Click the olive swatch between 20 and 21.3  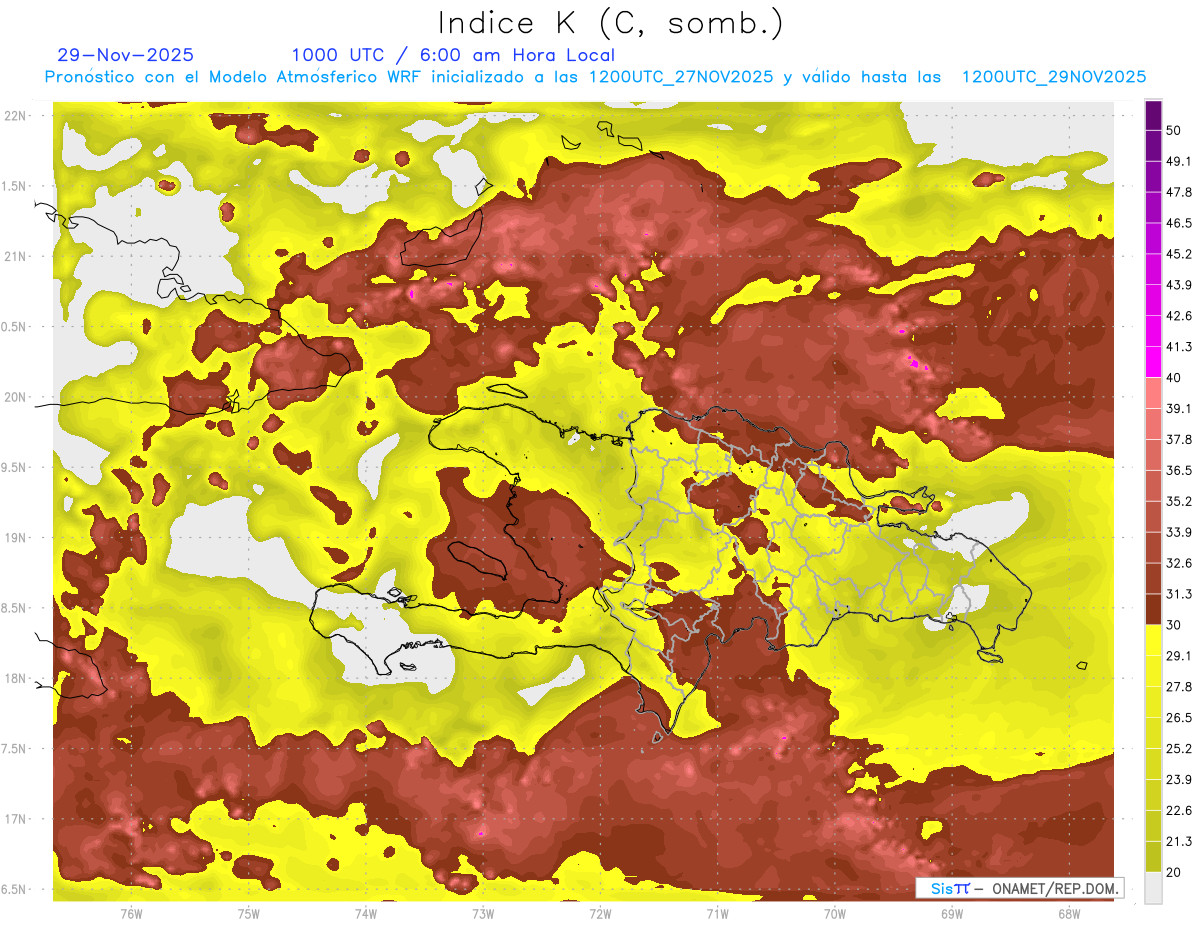pyautogui.click(x=1154, y=856)
